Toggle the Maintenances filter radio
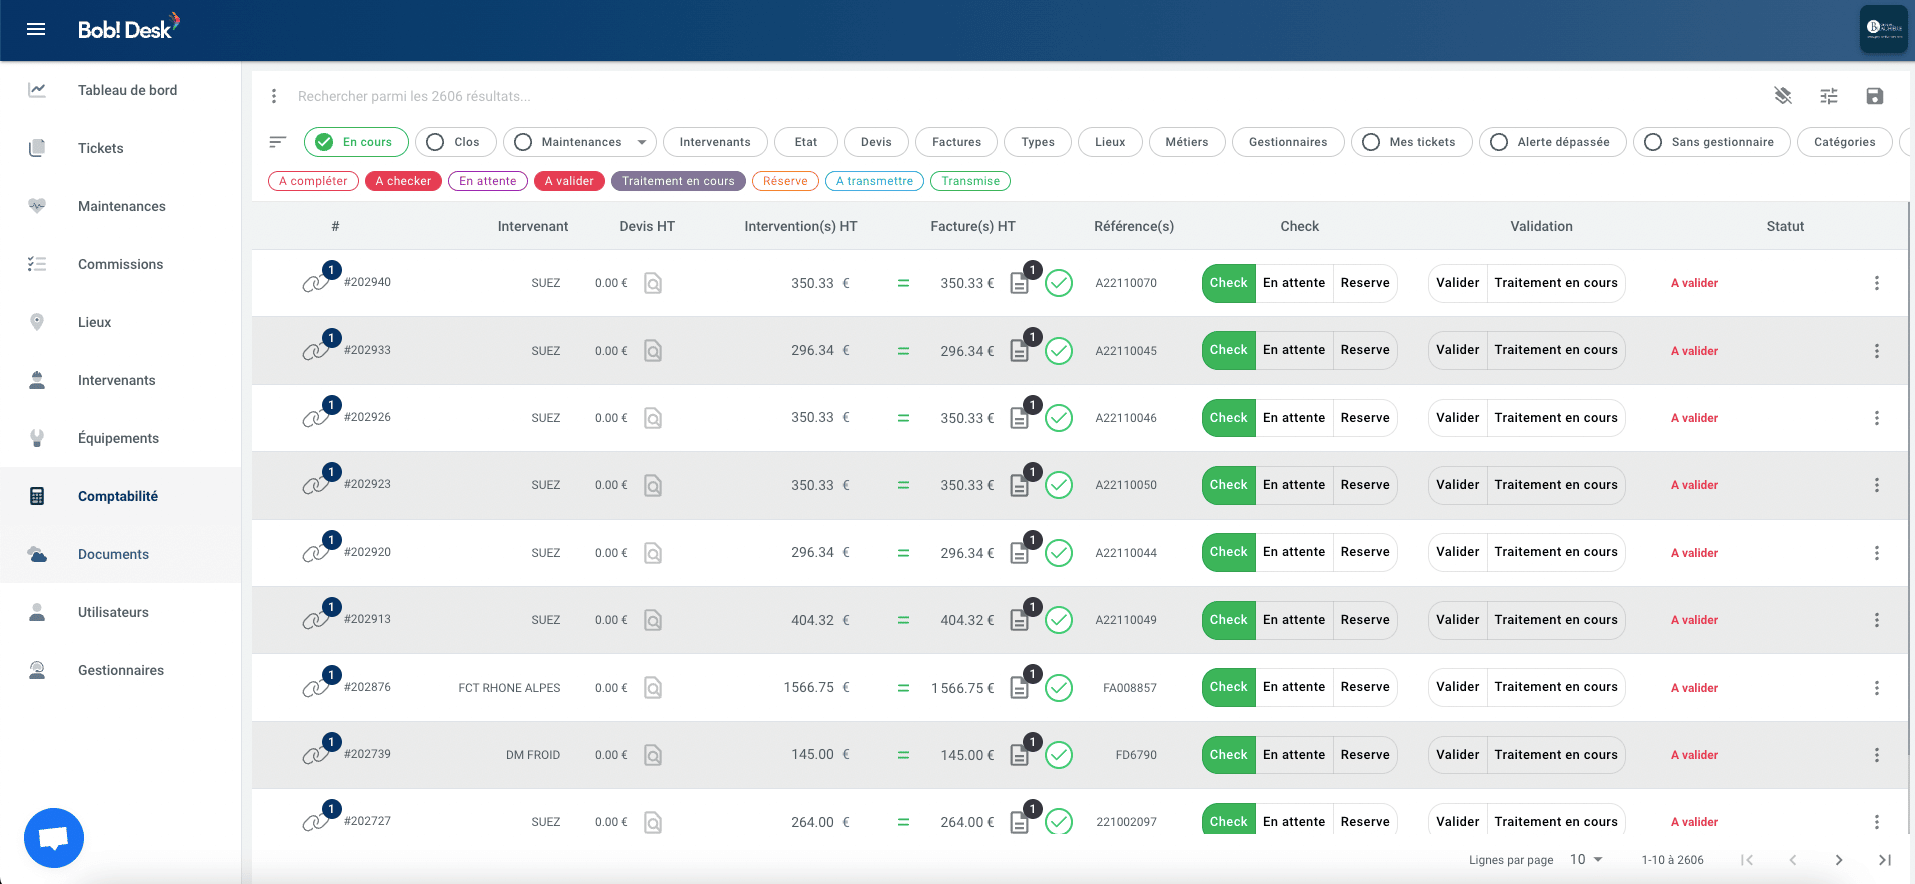The image size is (1915, 884). (x=523, y=142)
